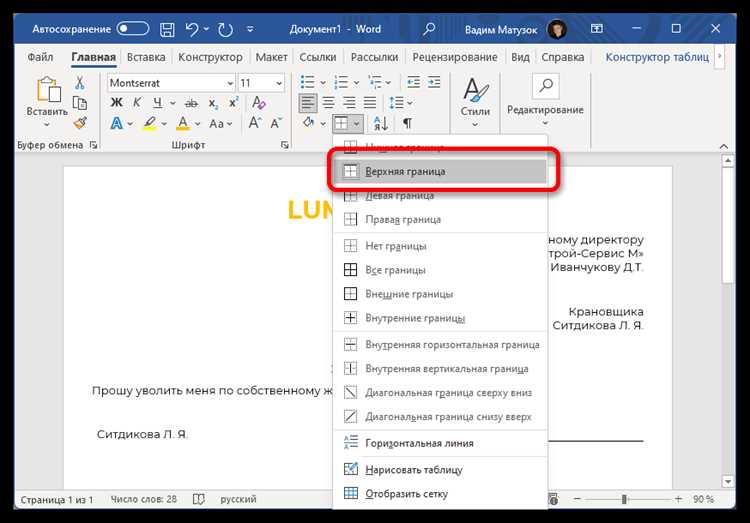This screenshot has height=523, width=750.
Task: Decrease font size with the smaller A
Action: click(x=276, y=123)
